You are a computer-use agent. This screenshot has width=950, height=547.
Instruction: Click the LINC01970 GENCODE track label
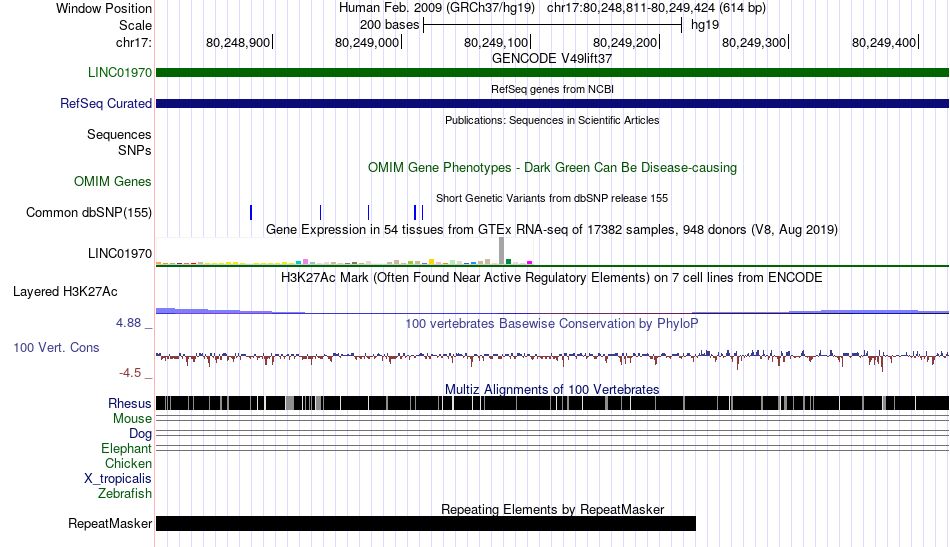119,73
